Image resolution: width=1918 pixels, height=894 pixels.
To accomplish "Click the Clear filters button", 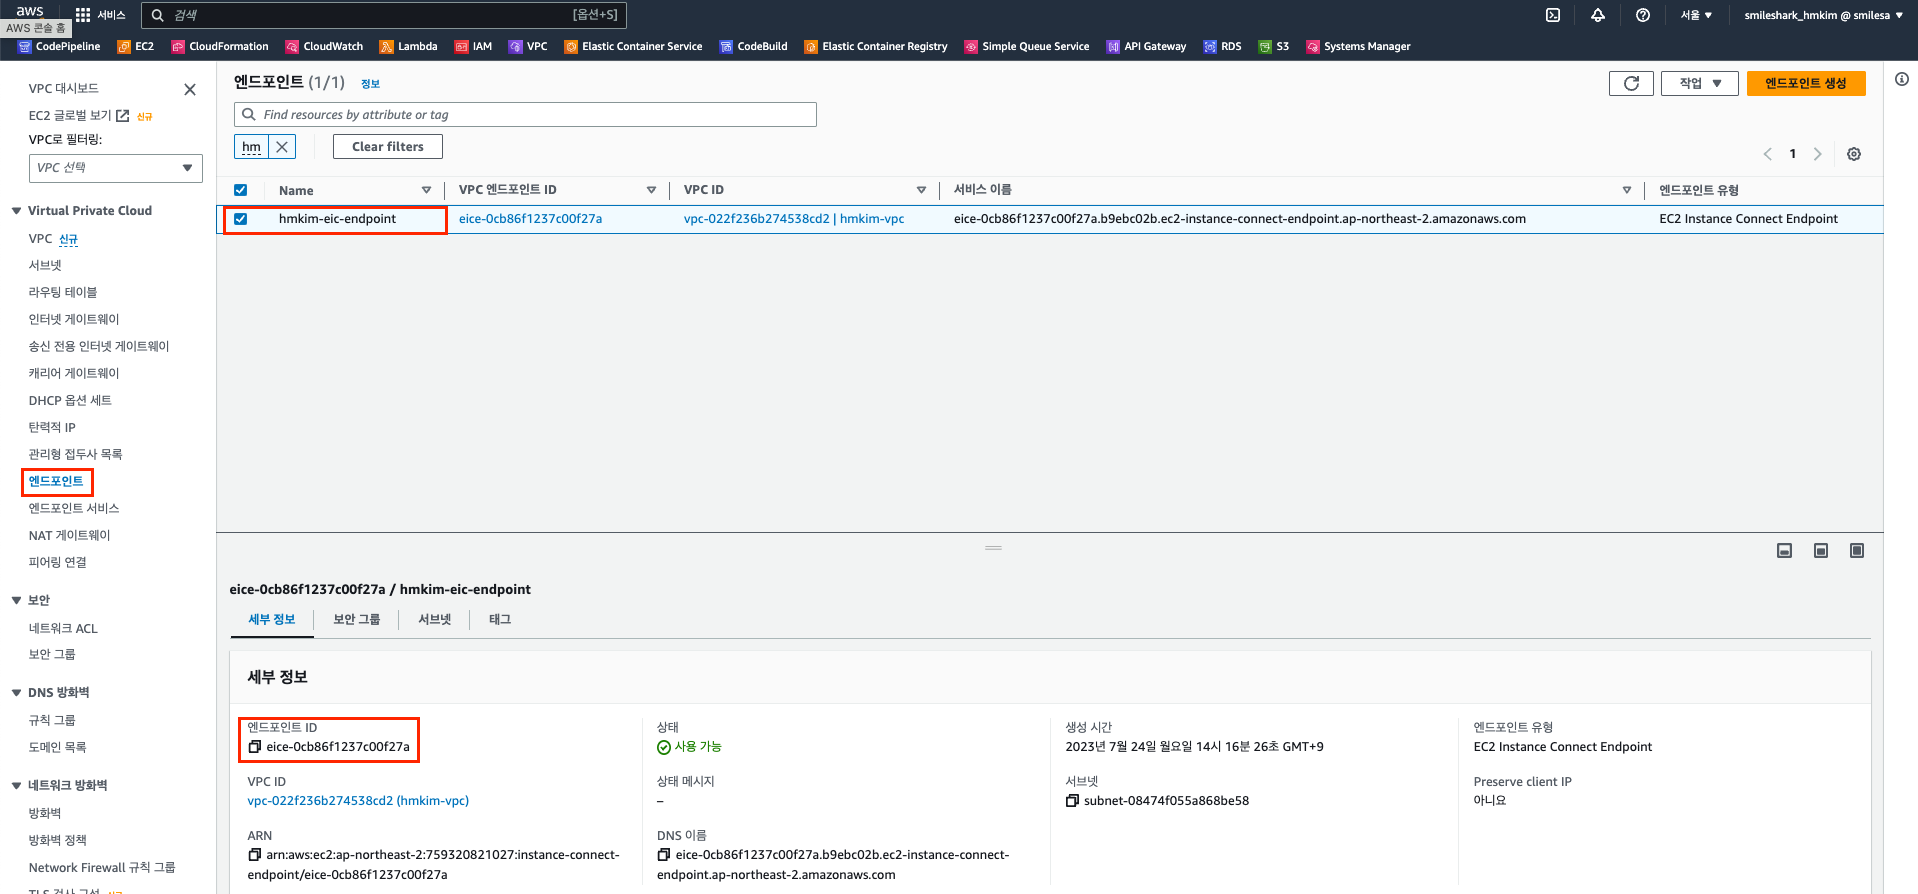I will pos(388,147).
